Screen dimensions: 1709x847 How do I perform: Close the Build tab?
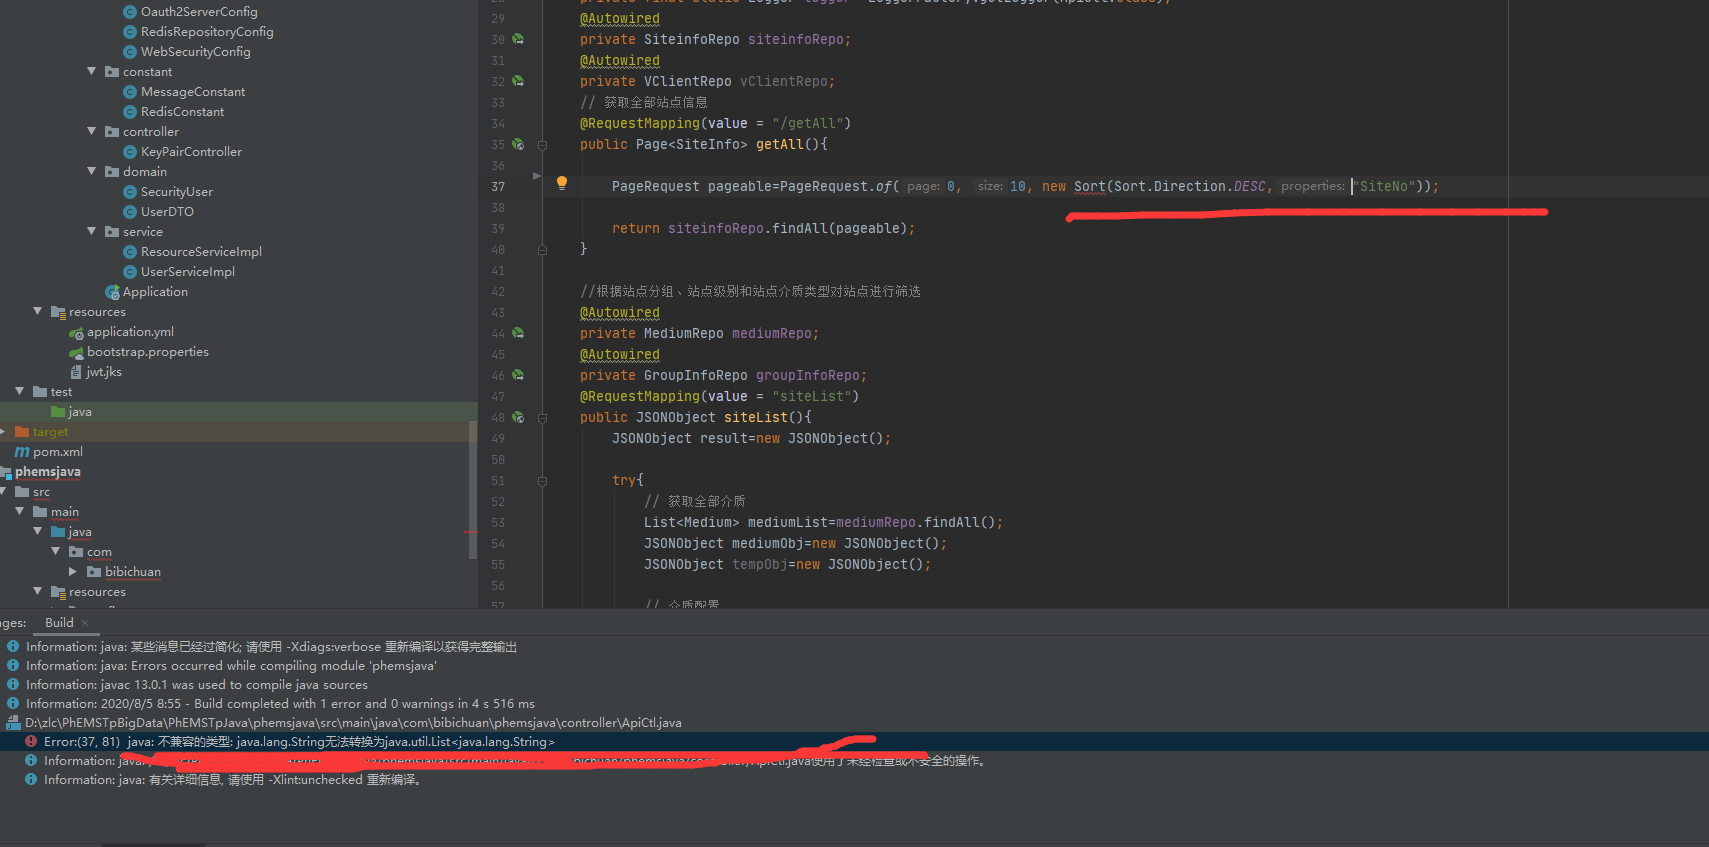tap(85, 623)
